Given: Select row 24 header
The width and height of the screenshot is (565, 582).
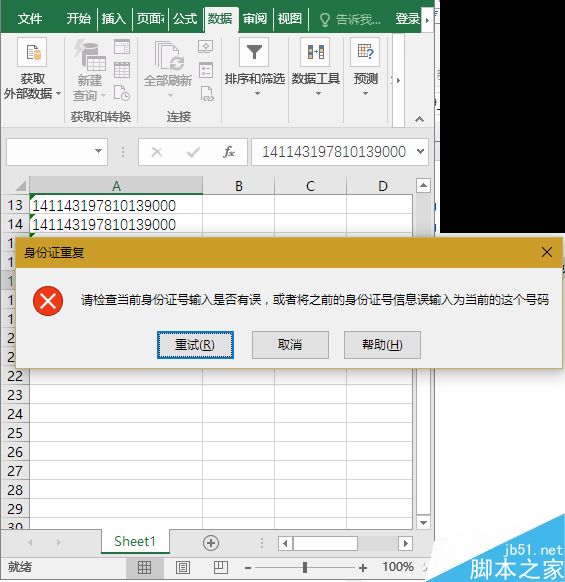Looking at the screenshot, I should [15, 414].
